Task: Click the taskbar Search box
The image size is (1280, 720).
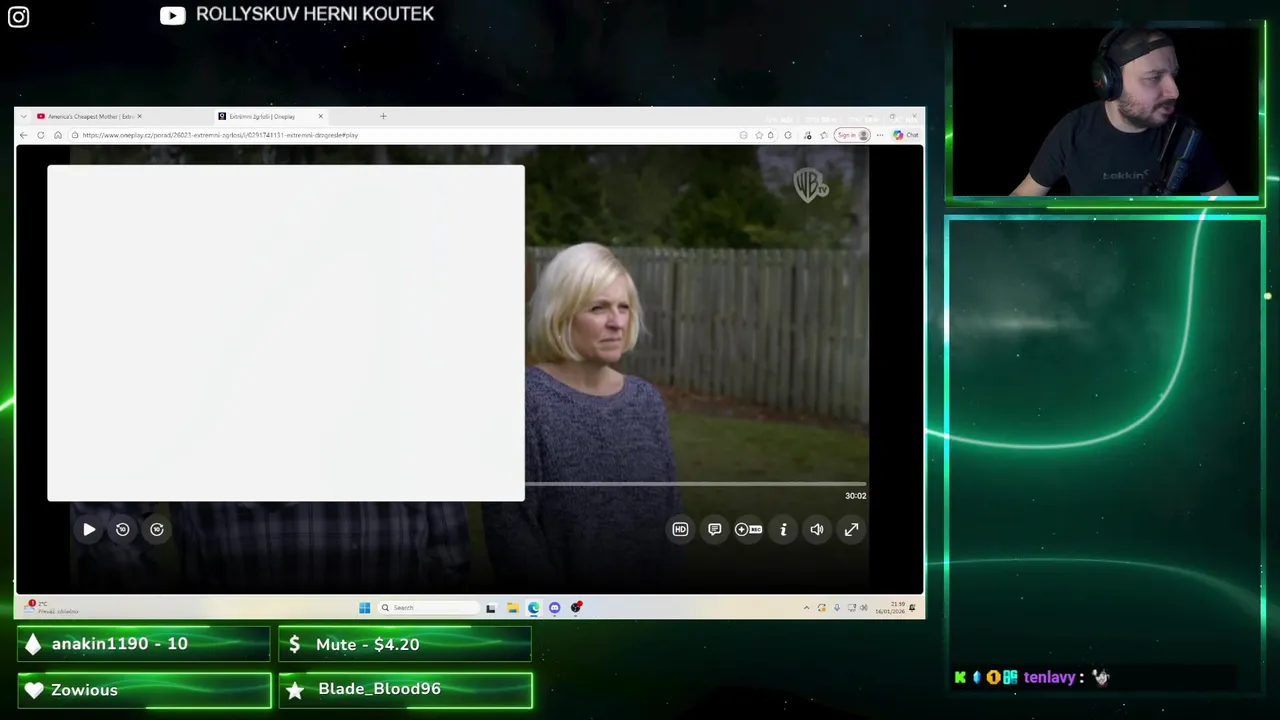Action: [x=428, y=607]
